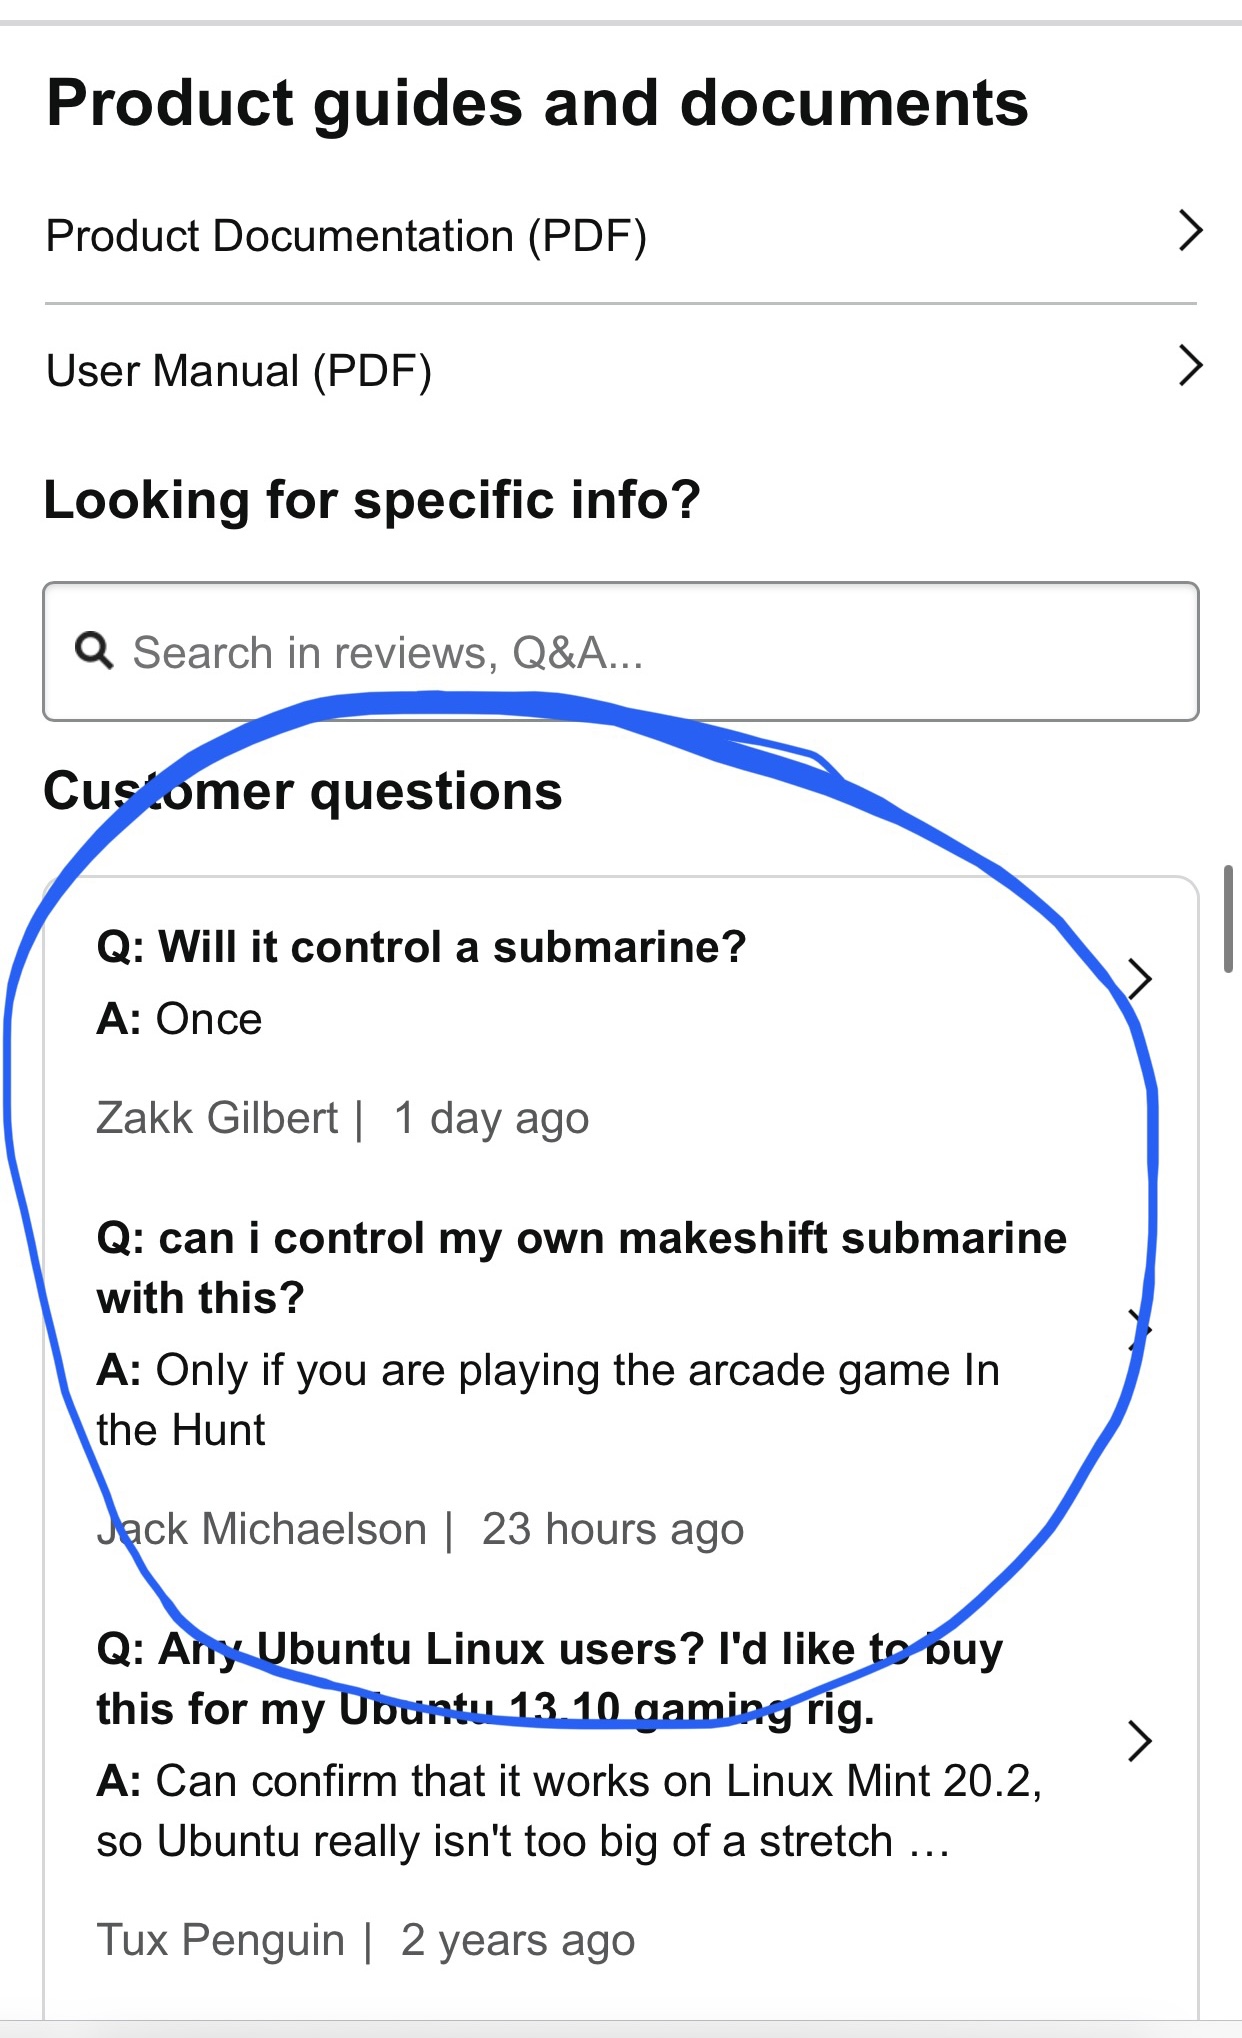Image resolution: width=1242 pixels, height=2038 pixels.
Task: Click the page scrollbar thumb
Action: coord(1228,919)
